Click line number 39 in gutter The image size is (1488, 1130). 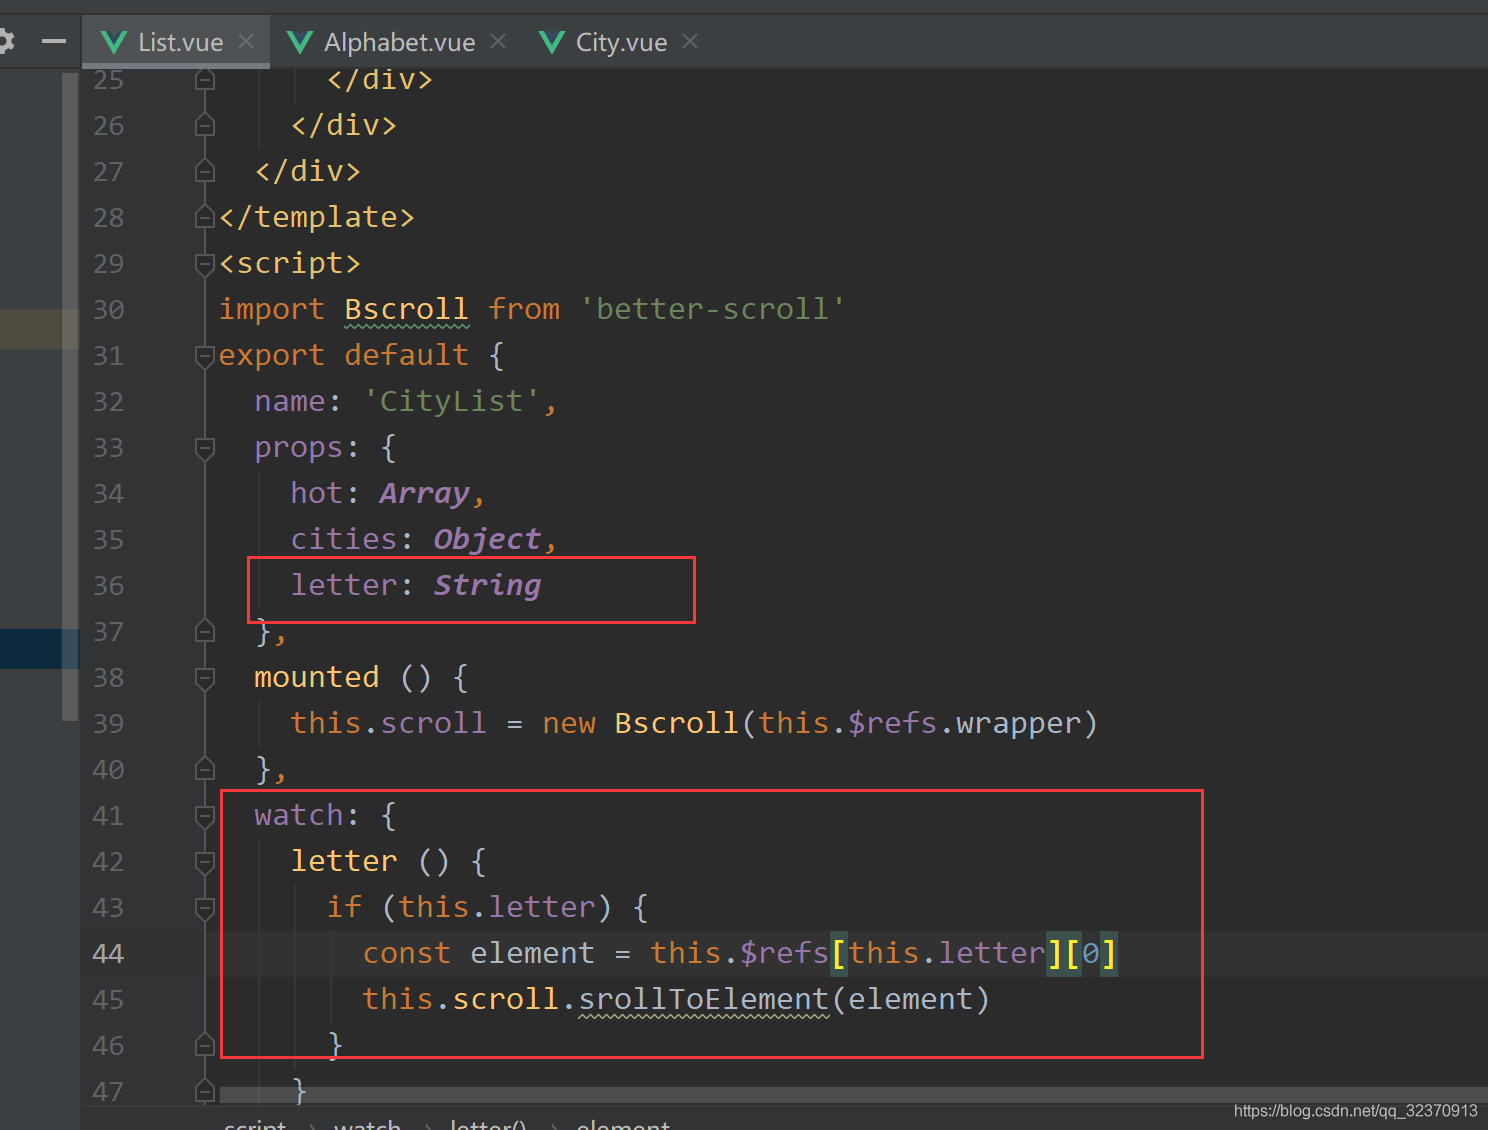point(108,724)
